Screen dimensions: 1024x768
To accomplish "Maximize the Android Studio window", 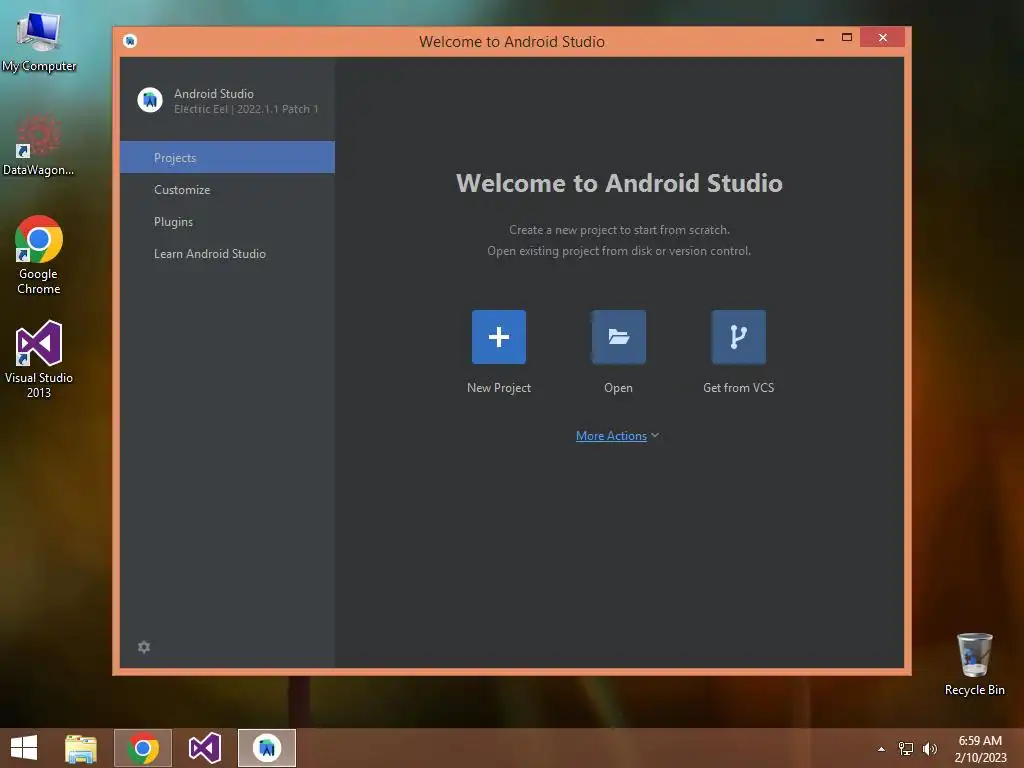I will click(x=847, y=38).
